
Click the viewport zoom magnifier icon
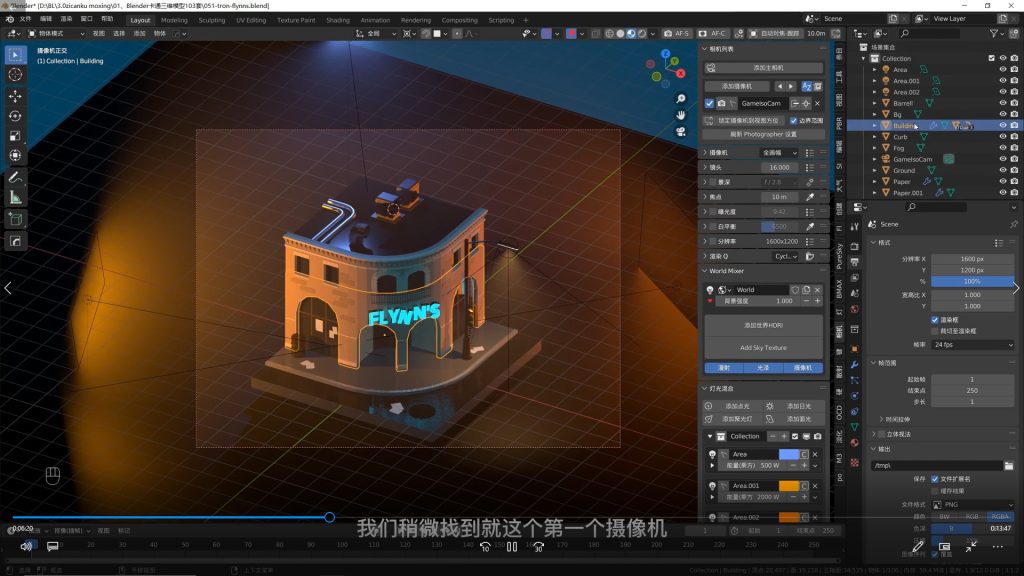pos(681,99)
